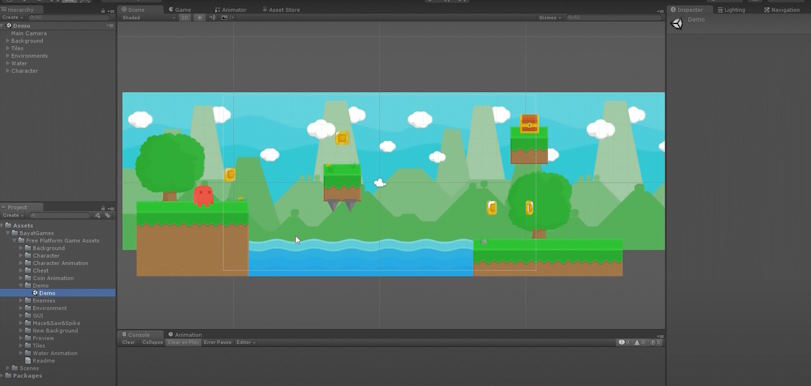Select the coin floating above the spiked platform

pos(342,138)
